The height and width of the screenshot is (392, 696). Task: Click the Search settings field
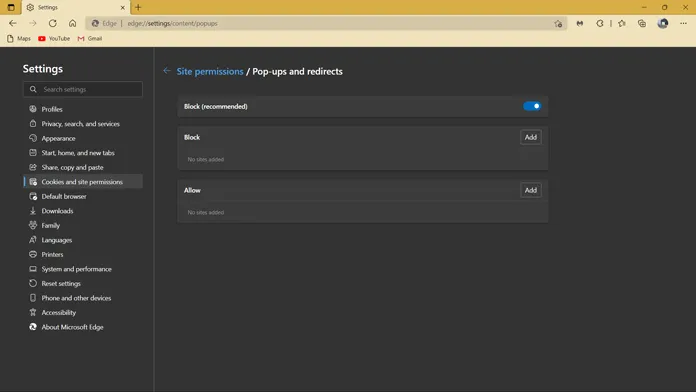[x=83, y=89]
